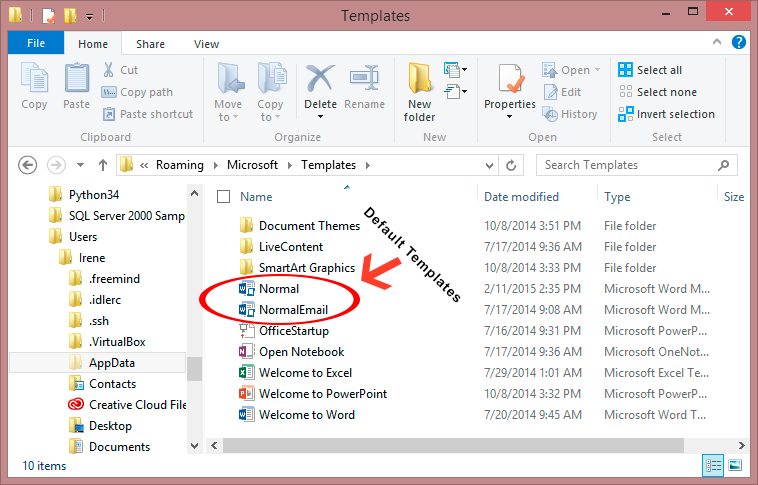Open the address bar history dropdown

coord(489,165)
